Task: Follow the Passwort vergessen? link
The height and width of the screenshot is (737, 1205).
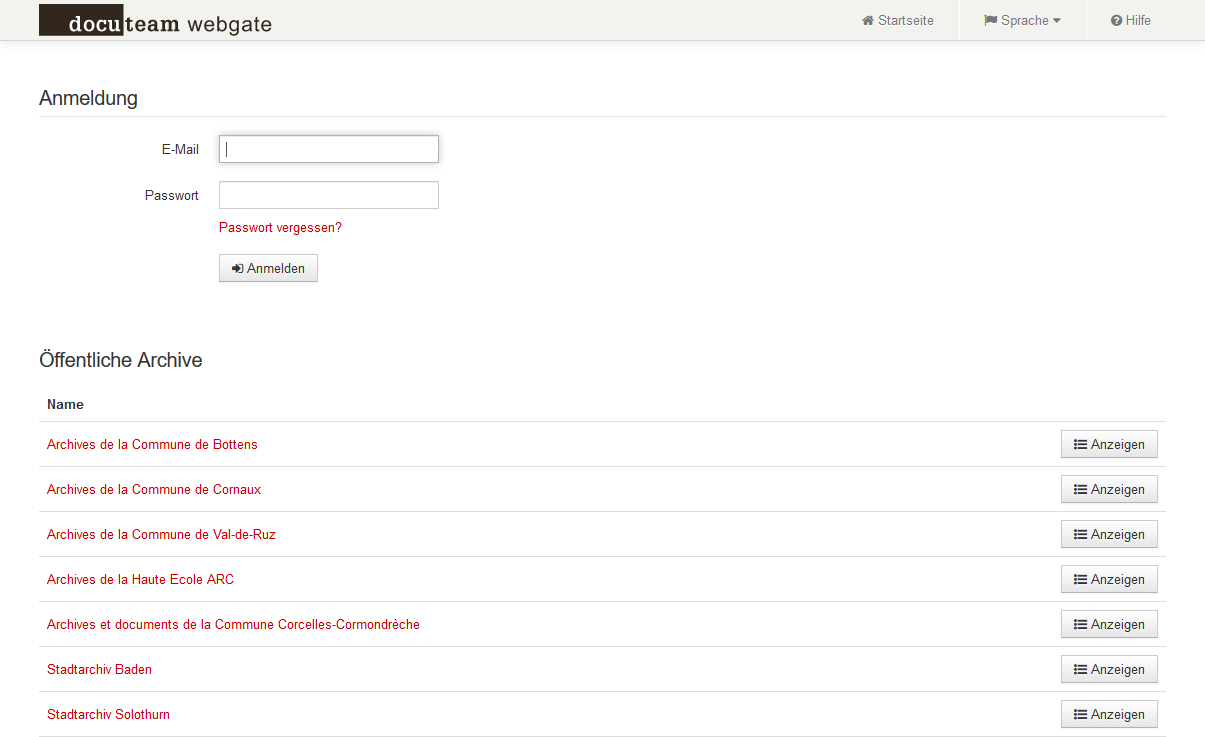Action: 280,228
